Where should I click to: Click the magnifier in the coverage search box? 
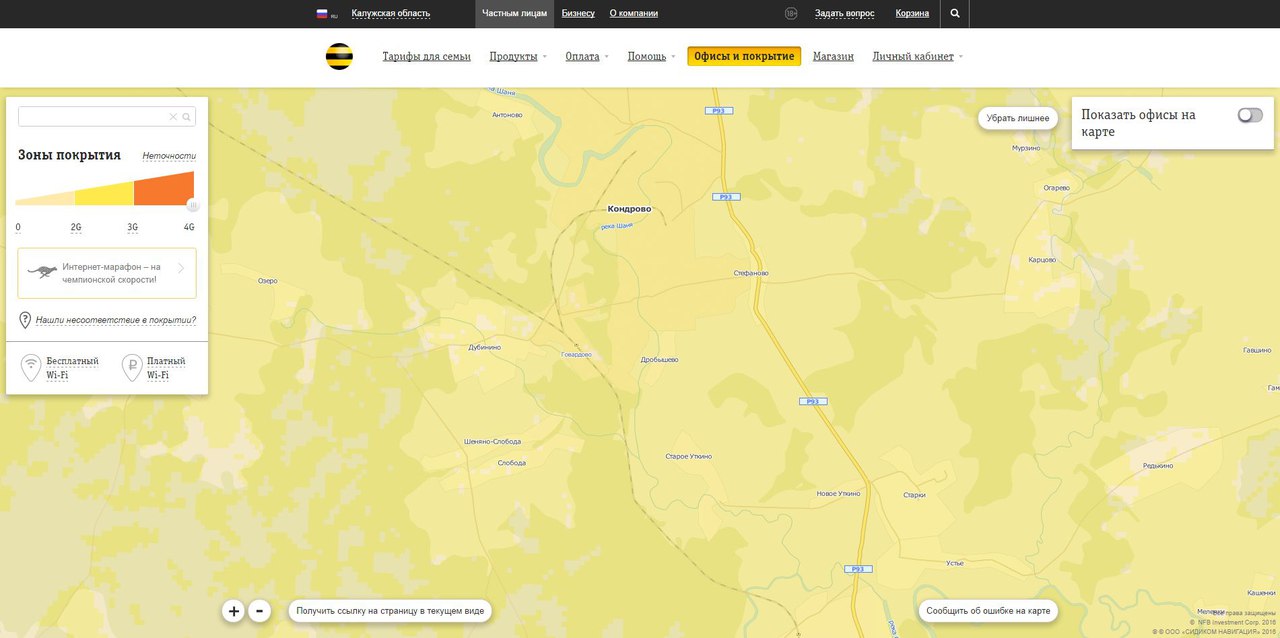pyautogui.click(x=186, y=117)
